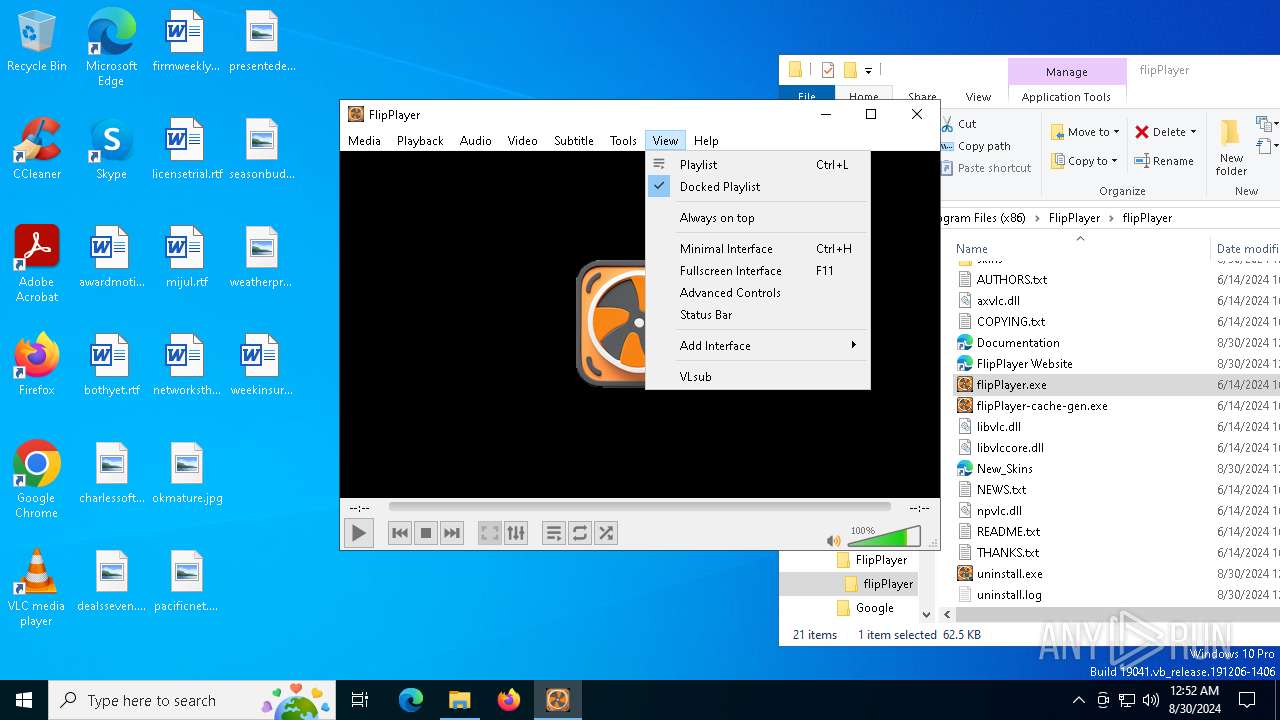Open Application Tools ribbon tab
Viewport: 1280px width, 720px height.
(x=1066, y=97)
